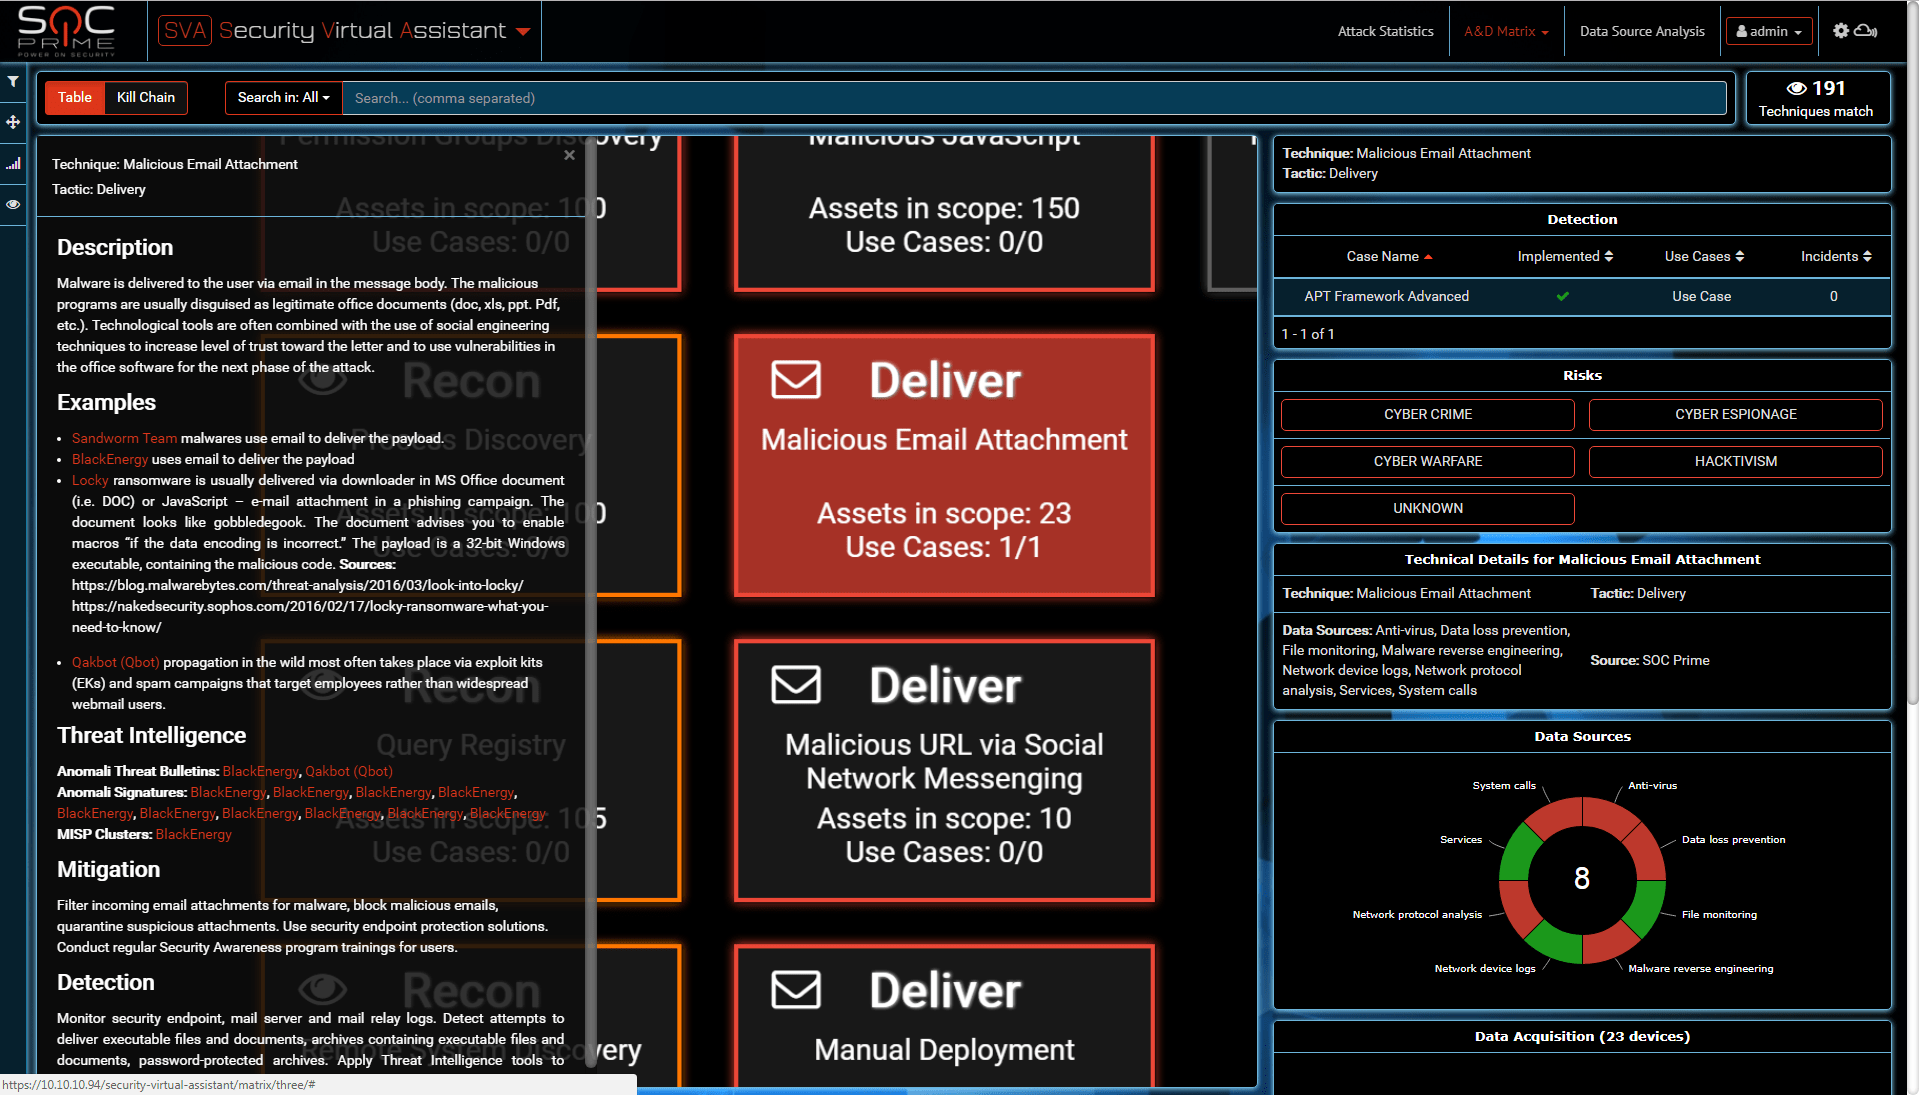Click the search techniques input field

pos(1033,98)
